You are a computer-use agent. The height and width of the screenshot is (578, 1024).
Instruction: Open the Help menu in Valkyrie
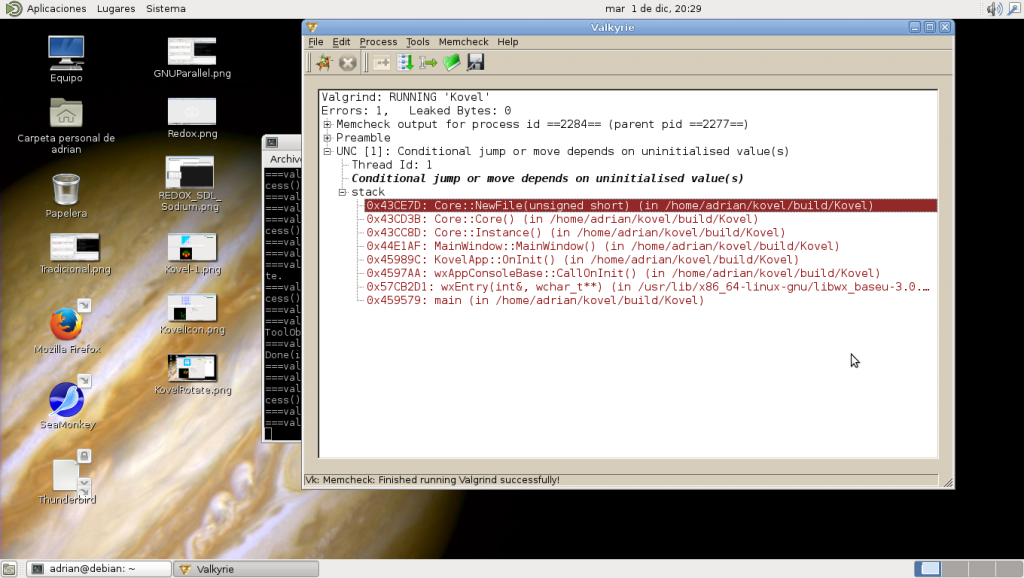tap(507, 42)
